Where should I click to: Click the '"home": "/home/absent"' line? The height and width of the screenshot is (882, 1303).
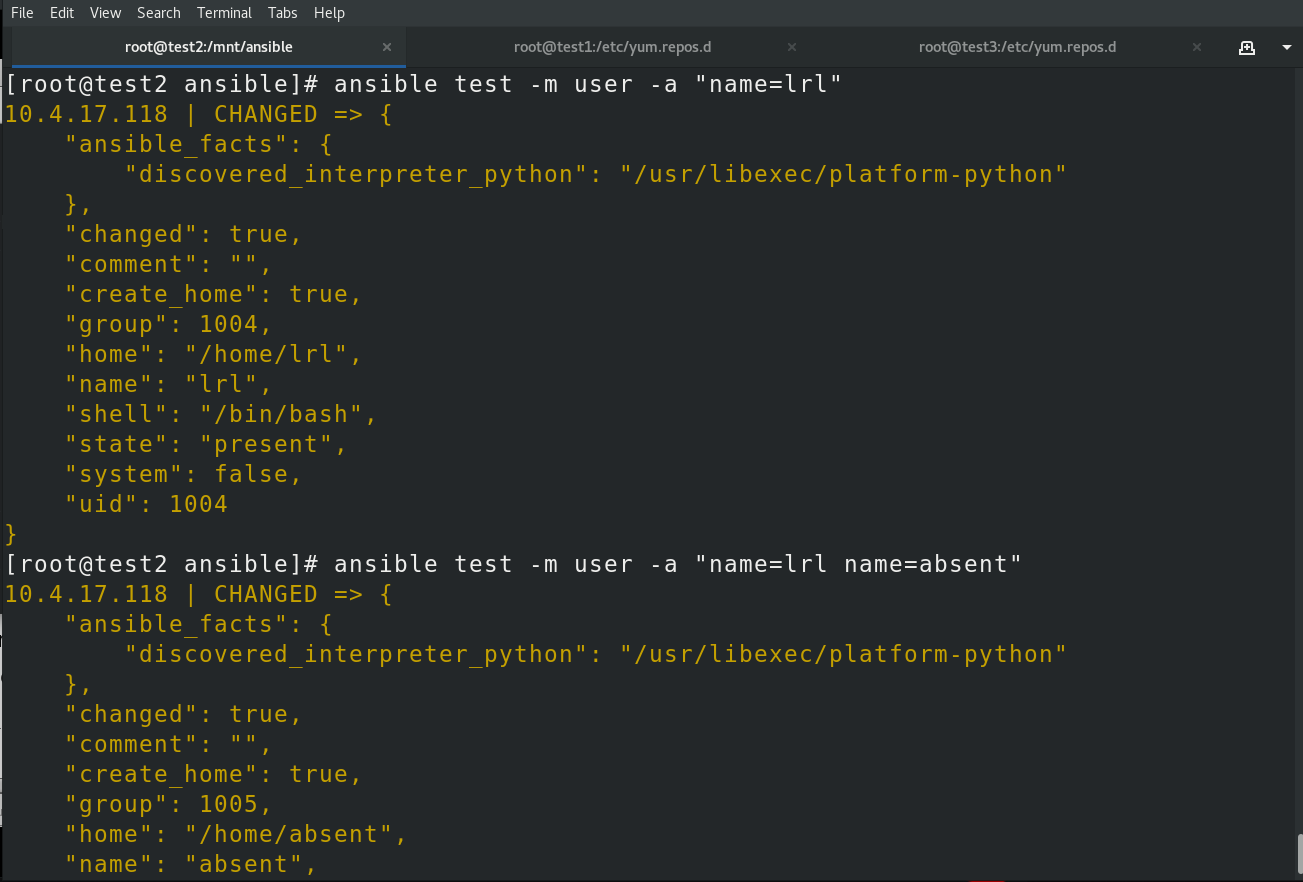[236, 834]
